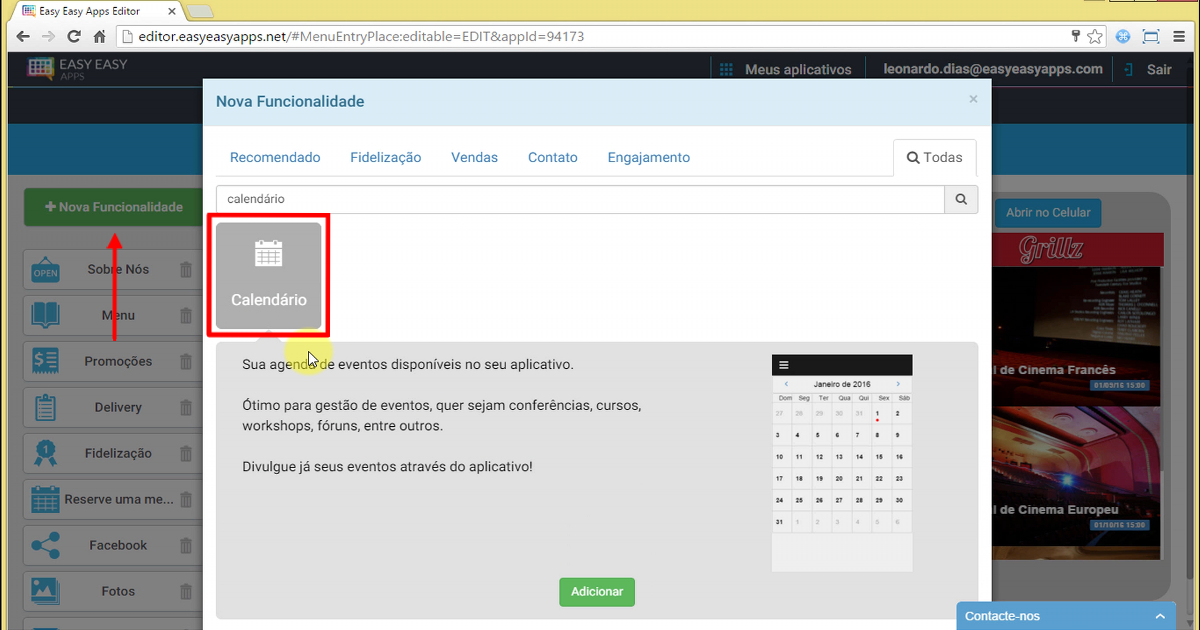Select the Recomendado tab
This screenshot has height=630, width=1200.
click(275, 157)
